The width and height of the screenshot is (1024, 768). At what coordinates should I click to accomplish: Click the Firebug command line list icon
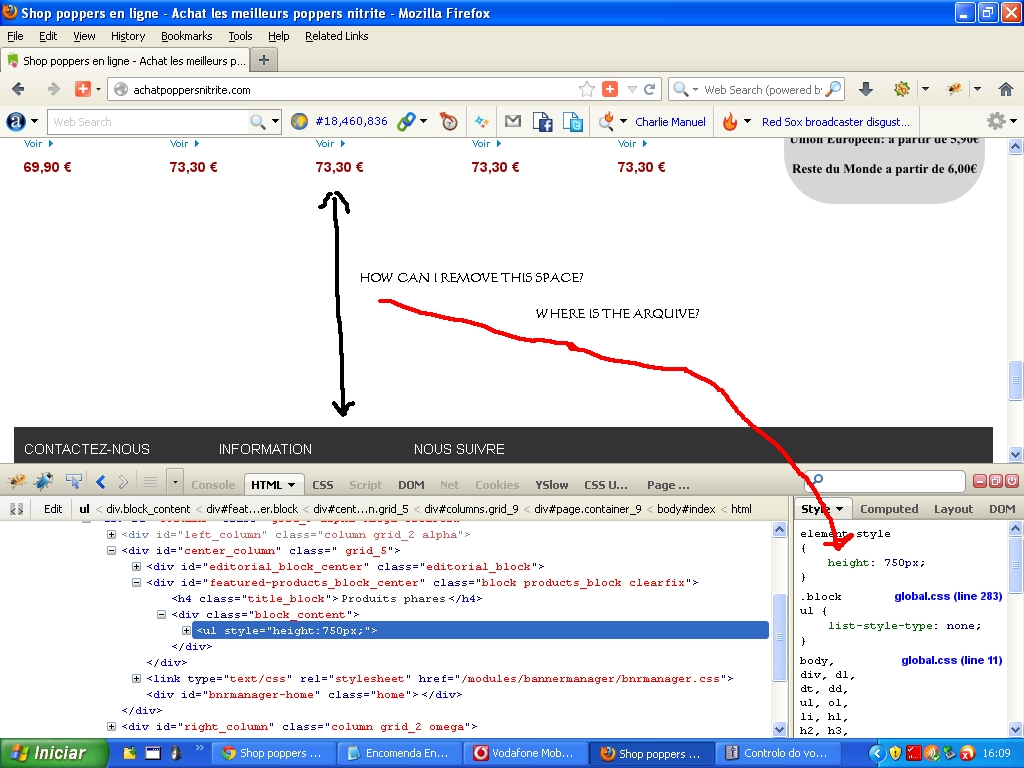click(x=150, y=483)
